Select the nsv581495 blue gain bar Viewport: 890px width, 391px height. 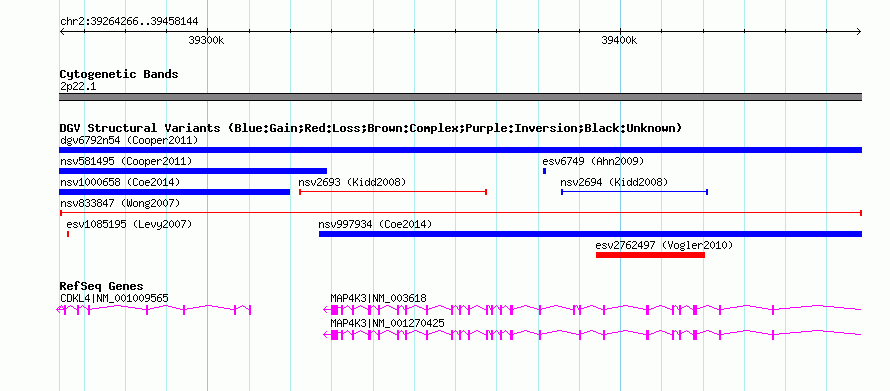tap(193, 171)
